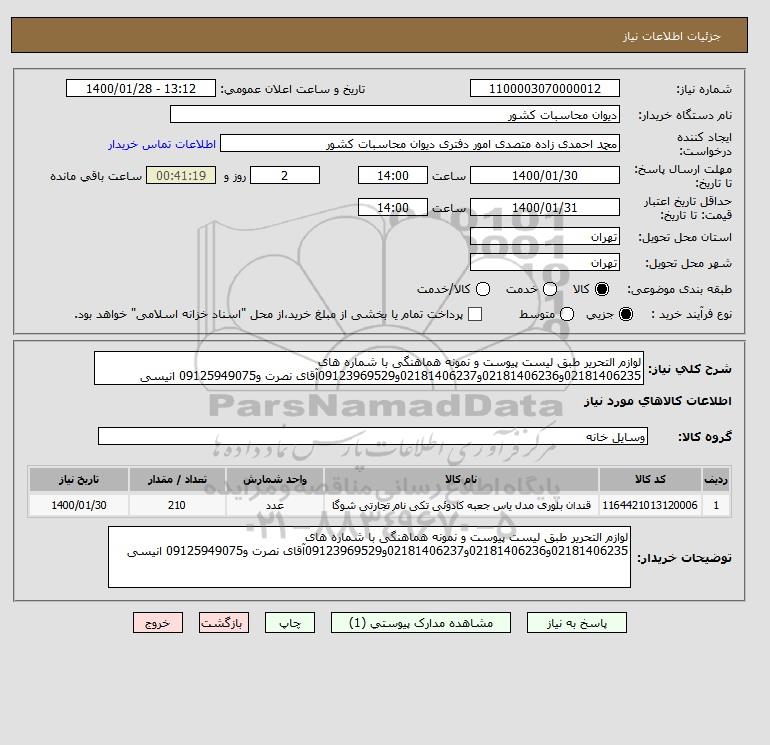Click the request creator field مجد احمدی زاده

click(420, 144)
